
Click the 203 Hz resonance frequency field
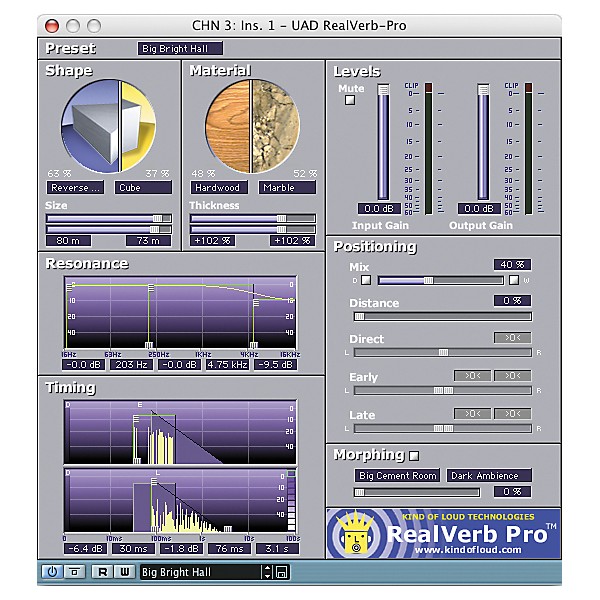coord(131,365)
